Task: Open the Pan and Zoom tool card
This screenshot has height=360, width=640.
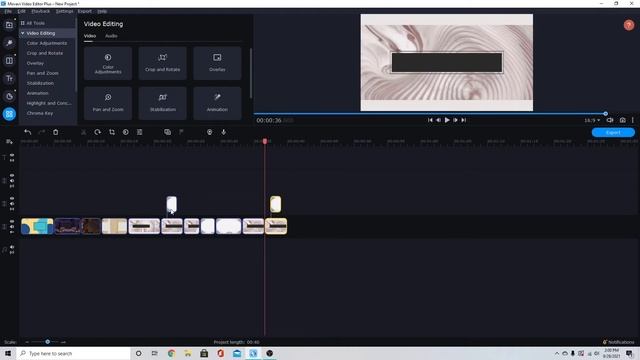Action: click(x=108, y=103)
